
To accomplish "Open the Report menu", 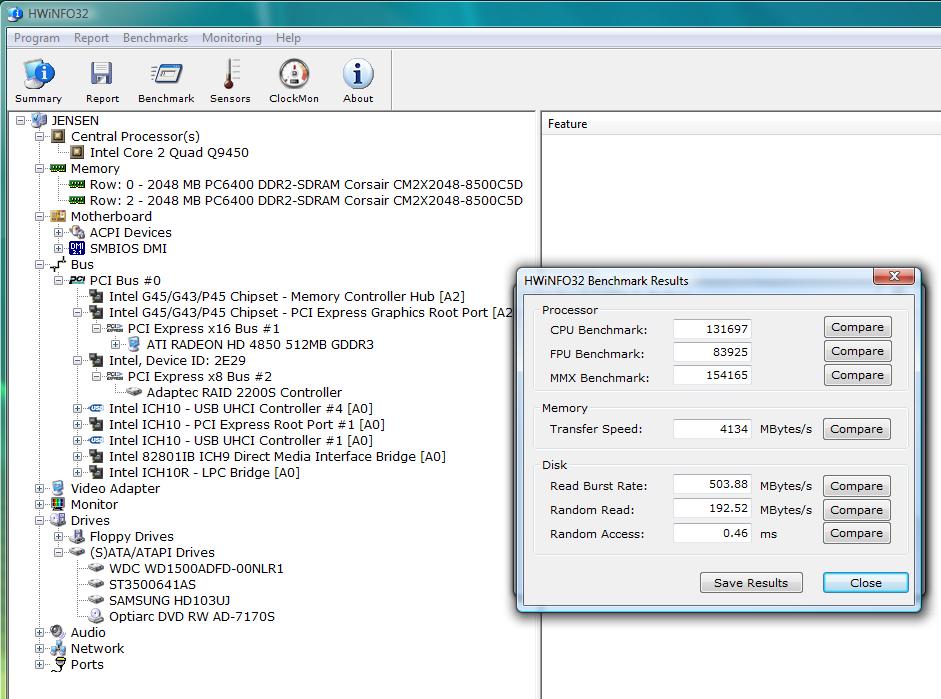I will [x=91, y=38].
